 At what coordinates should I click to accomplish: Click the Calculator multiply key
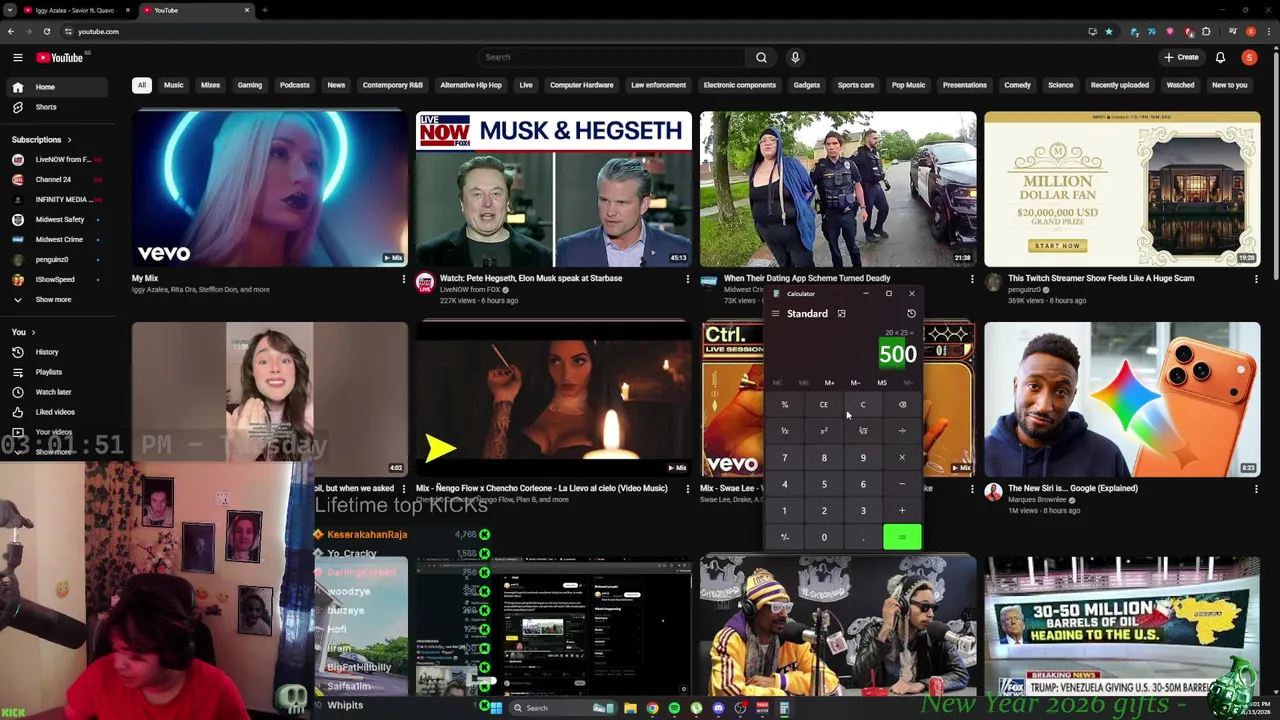(902, 458)
